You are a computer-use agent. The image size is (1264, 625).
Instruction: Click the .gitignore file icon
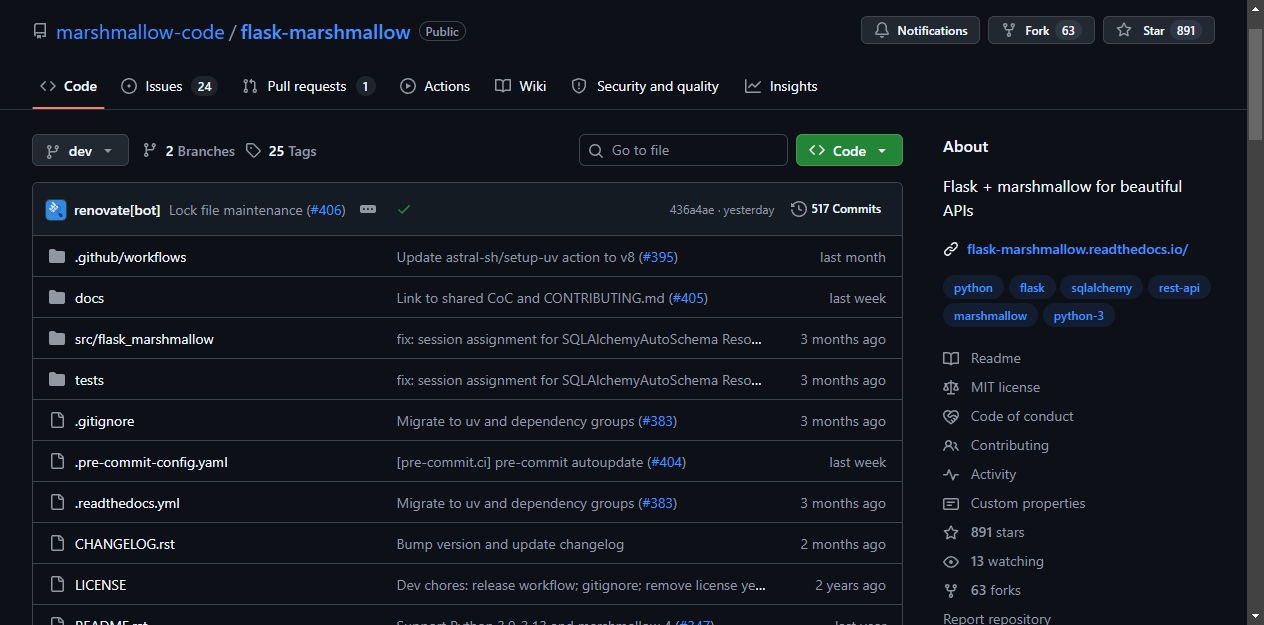56,421
